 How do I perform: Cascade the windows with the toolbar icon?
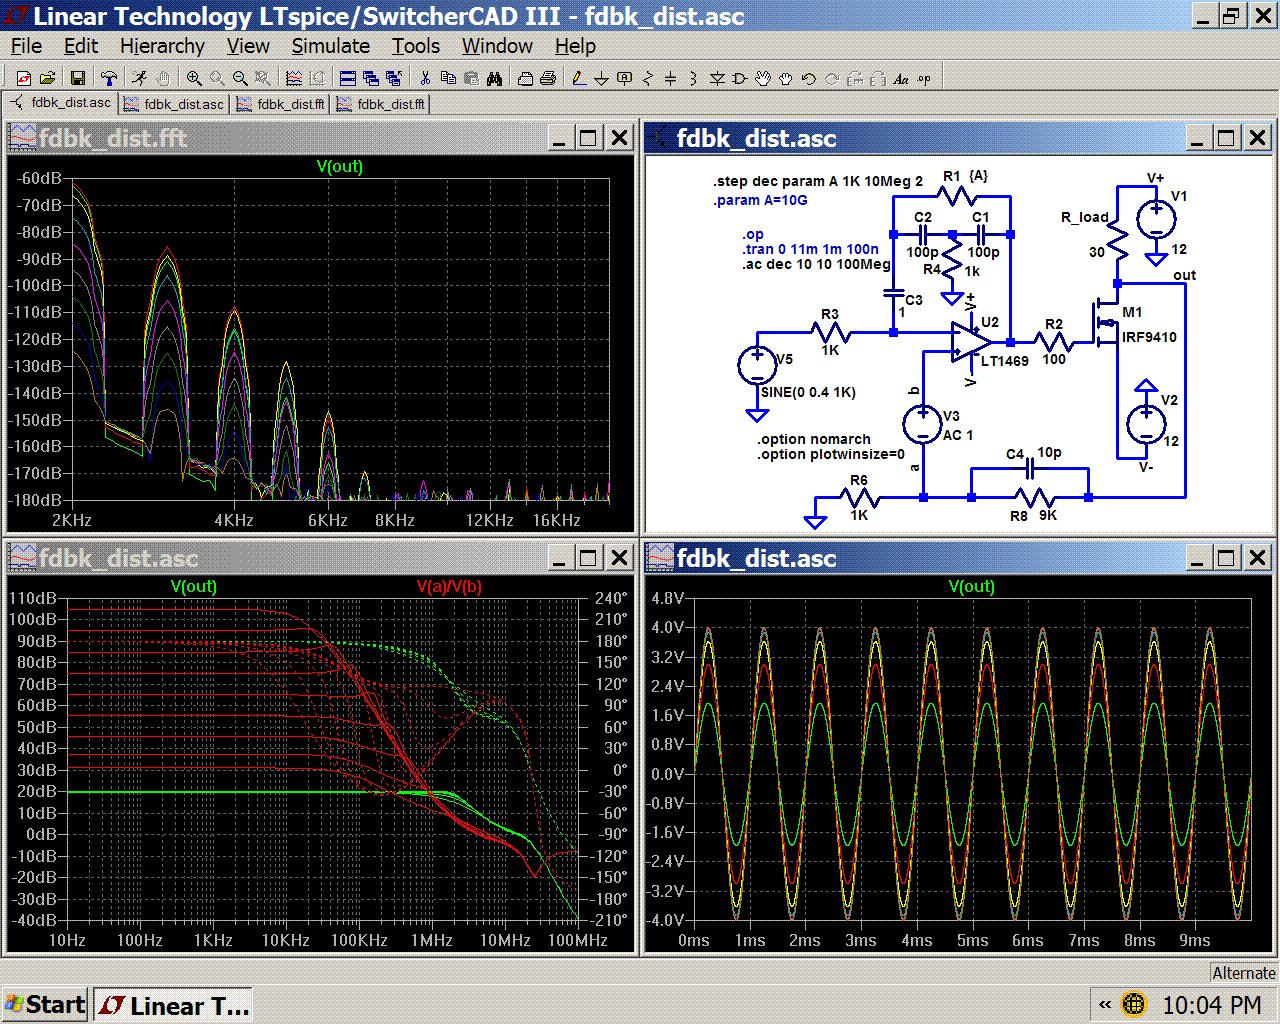click(371, 78)
